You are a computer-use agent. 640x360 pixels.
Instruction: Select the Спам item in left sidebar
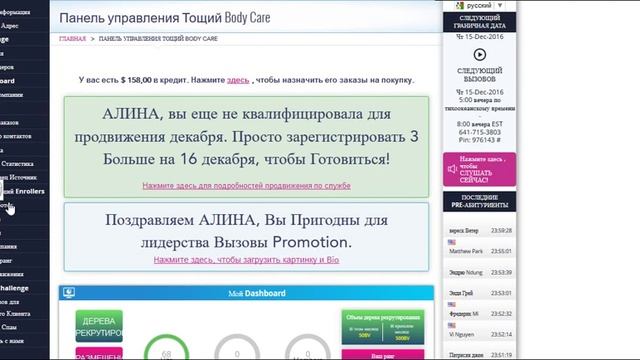[x=9, y=327]
